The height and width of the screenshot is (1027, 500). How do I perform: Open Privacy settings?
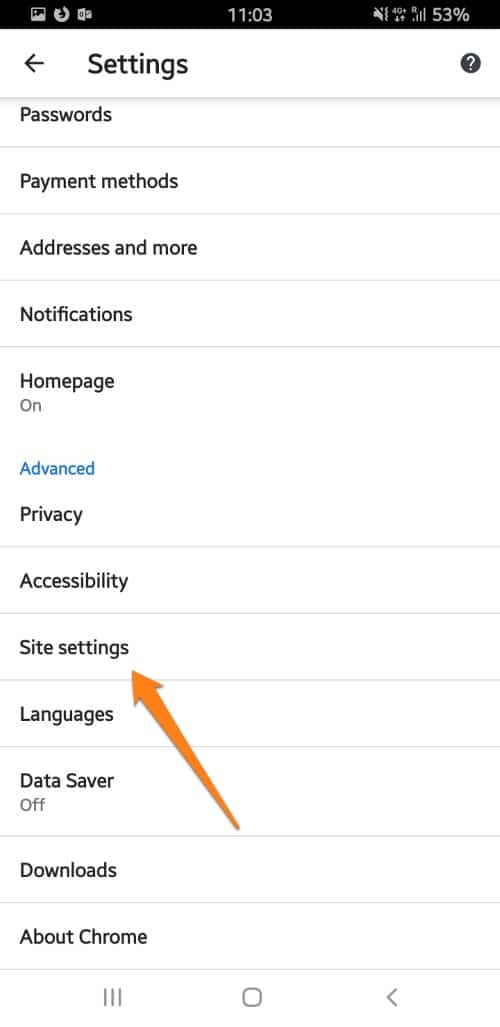point(250,514)
